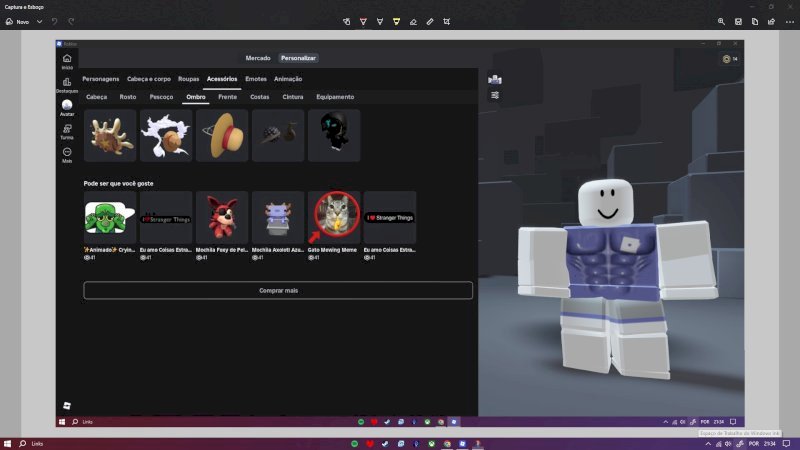Undo the last annotation
Image resolution: width=800 pixels, height=450 pixels.
tap(55, 22)
